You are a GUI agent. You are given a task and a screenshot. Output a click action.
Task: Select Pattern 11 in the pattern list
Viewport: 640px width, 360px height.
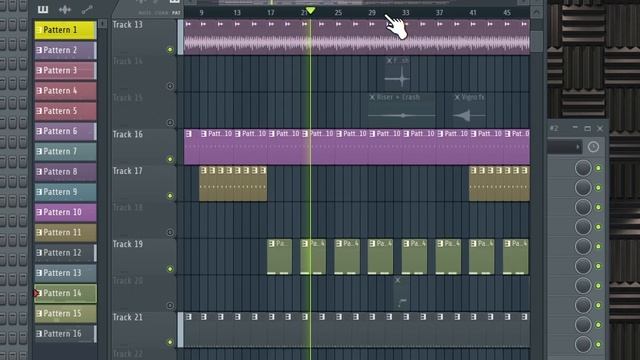(65, 232)
